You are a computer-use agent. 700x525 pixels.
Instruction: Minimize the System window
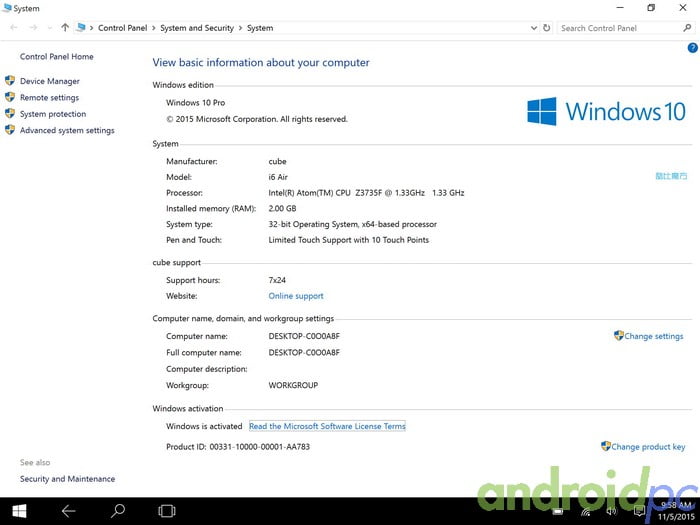620,8
